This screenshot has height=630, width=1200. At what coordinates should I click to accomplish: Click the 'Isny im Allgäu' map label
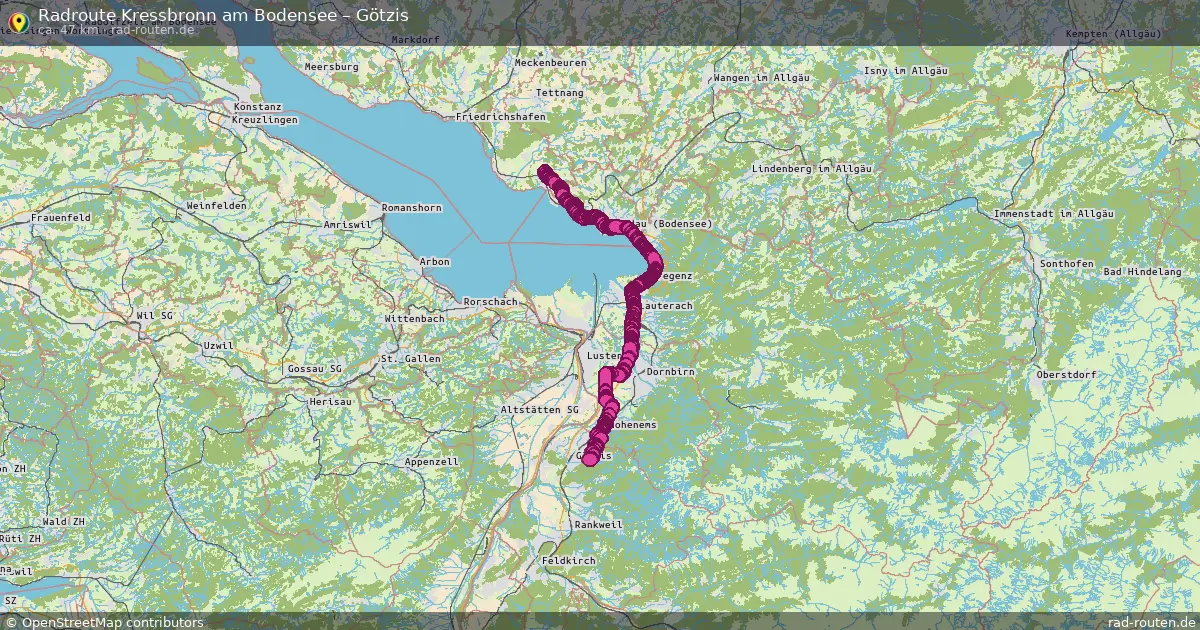[x=904, y=71]
